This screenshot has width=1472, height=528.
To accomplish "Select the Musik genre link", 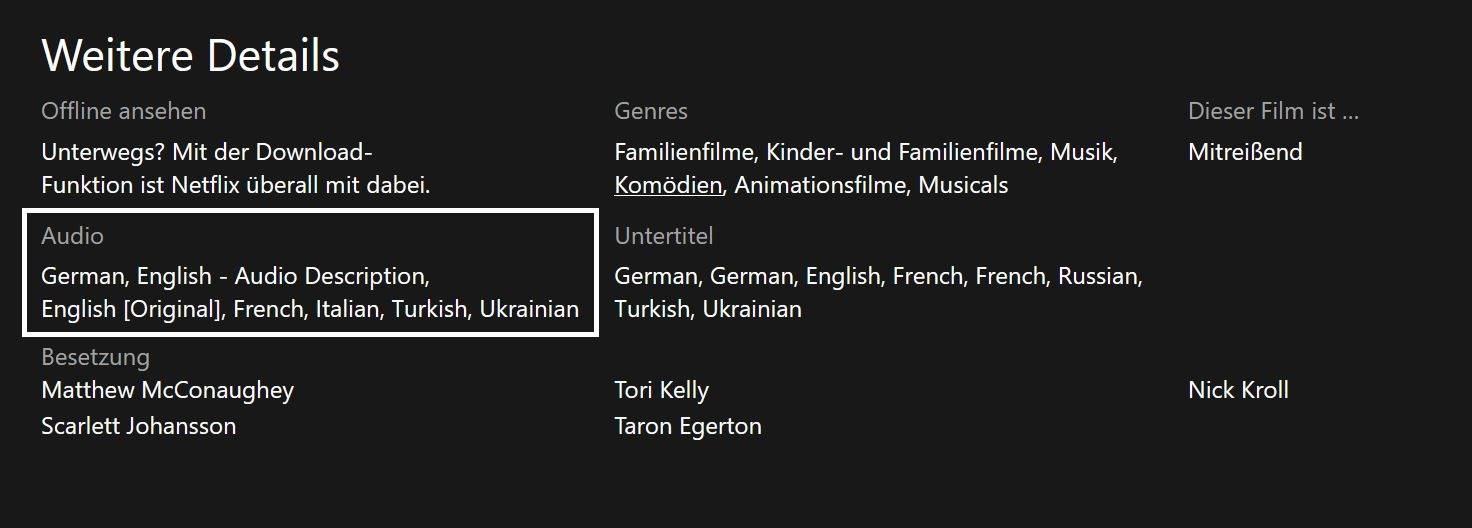I will 1082,152.
